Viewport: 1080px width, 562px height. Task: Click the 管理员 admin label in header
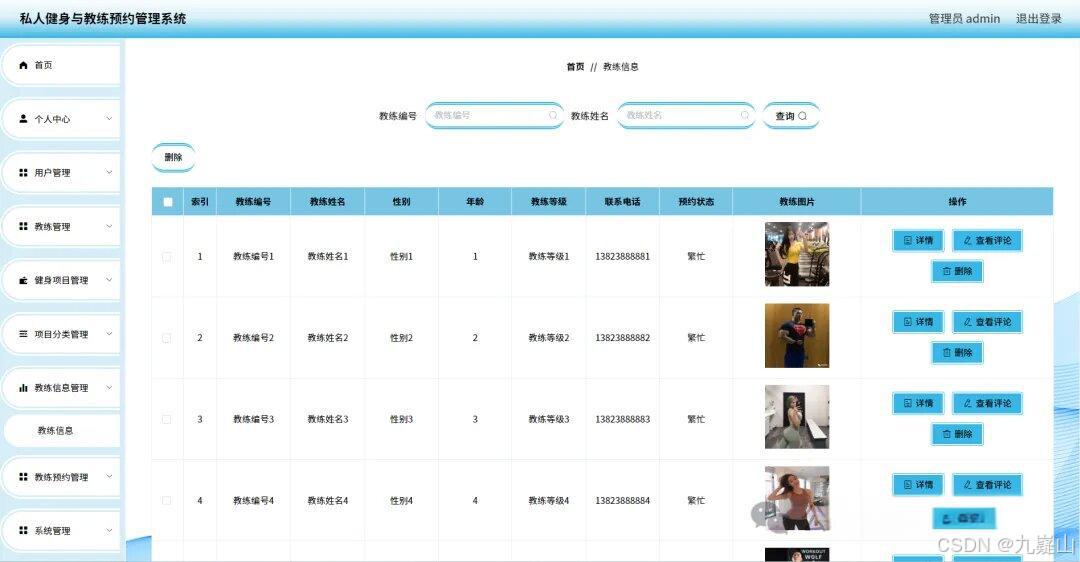(x=964, y=19)
